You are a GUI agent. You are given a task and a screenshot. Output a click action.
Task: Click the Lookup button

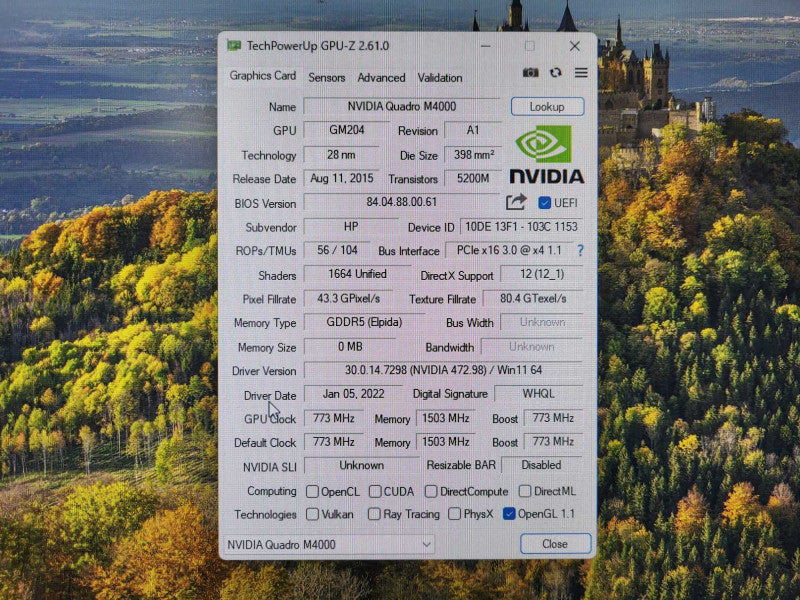tap(547, 107)
